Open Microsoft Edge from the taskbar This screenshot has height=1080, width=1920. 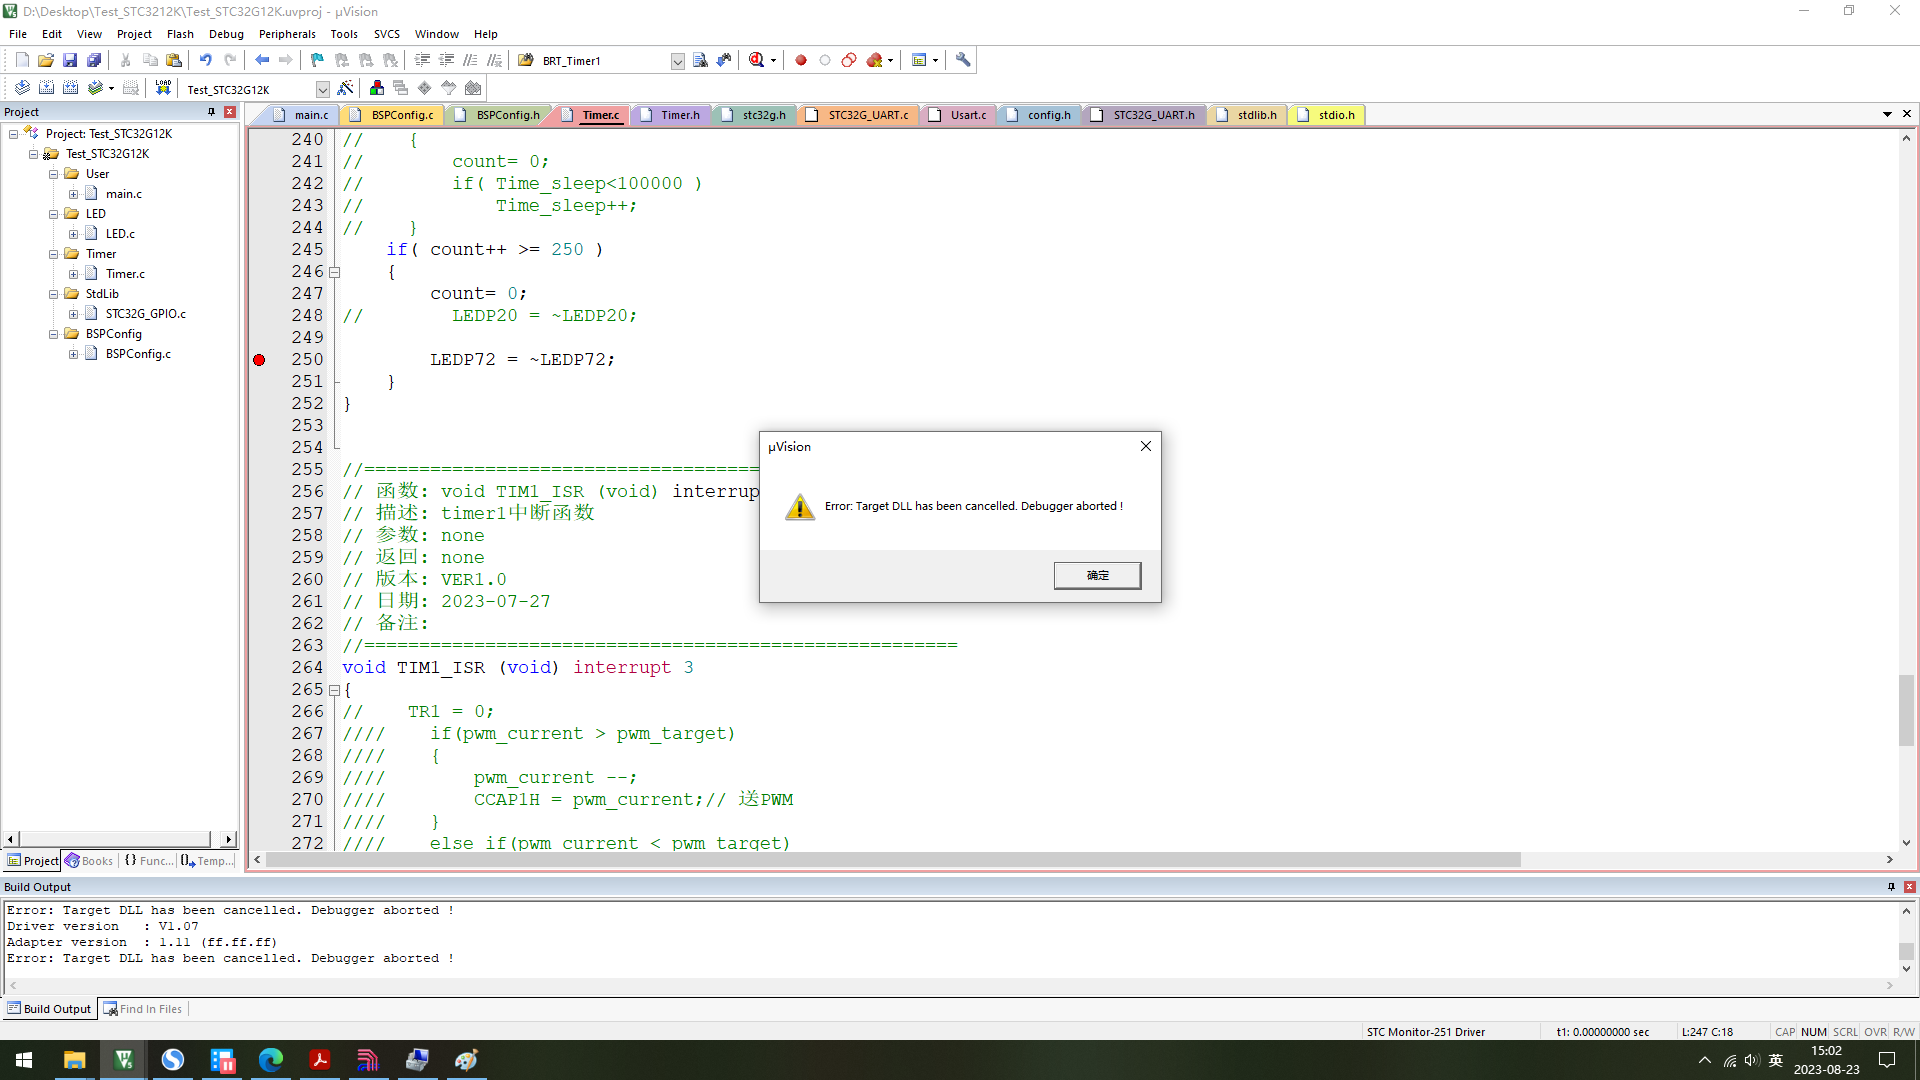pos(271,1060)
